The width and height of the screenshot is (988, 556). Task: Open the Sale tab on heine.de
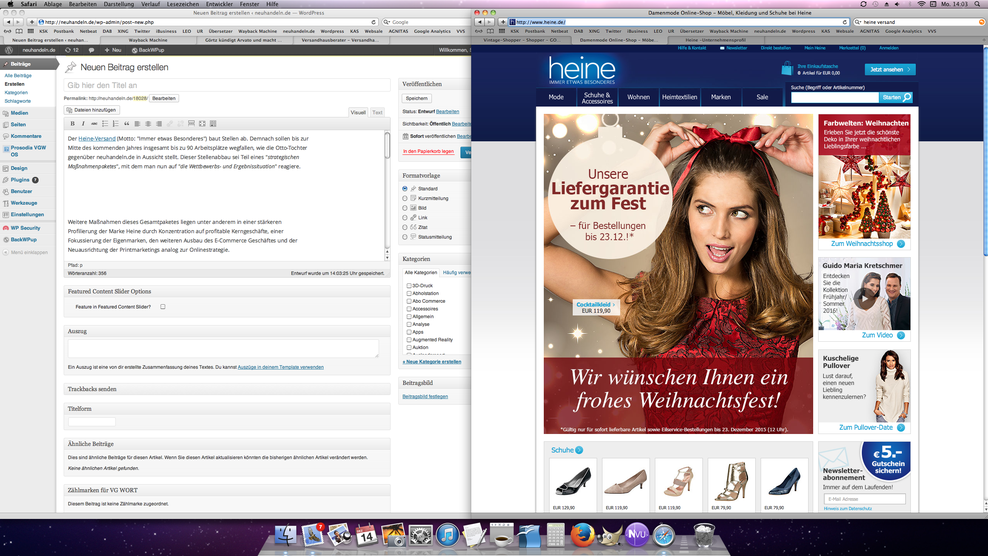tap(762, 97)
